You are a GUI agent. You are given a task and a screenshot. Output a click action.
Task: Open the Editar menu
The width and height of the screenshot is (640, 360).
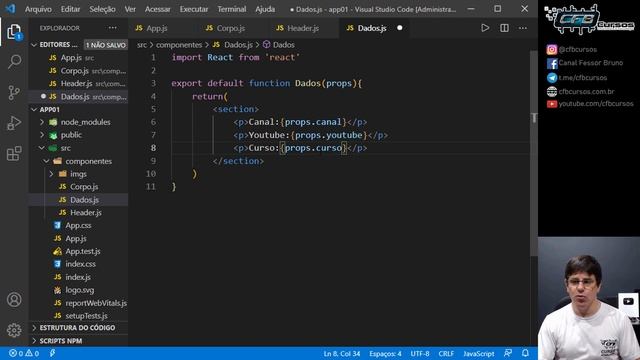pyautogui.click(x=71, y=9)
